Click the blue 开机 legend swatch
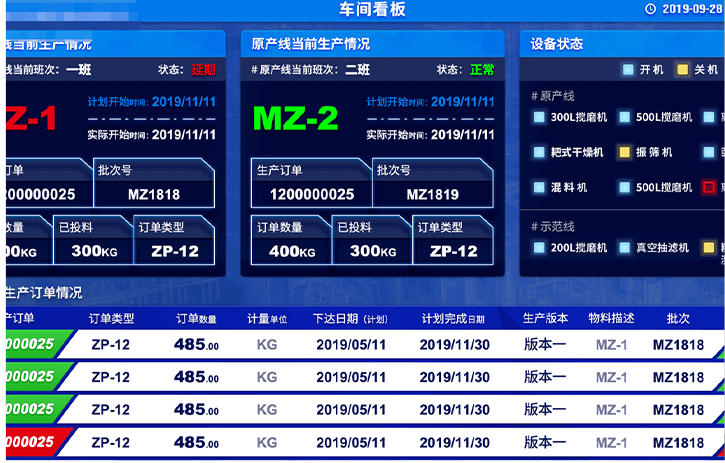The image size is (725, 463). (x=627, y=70)
